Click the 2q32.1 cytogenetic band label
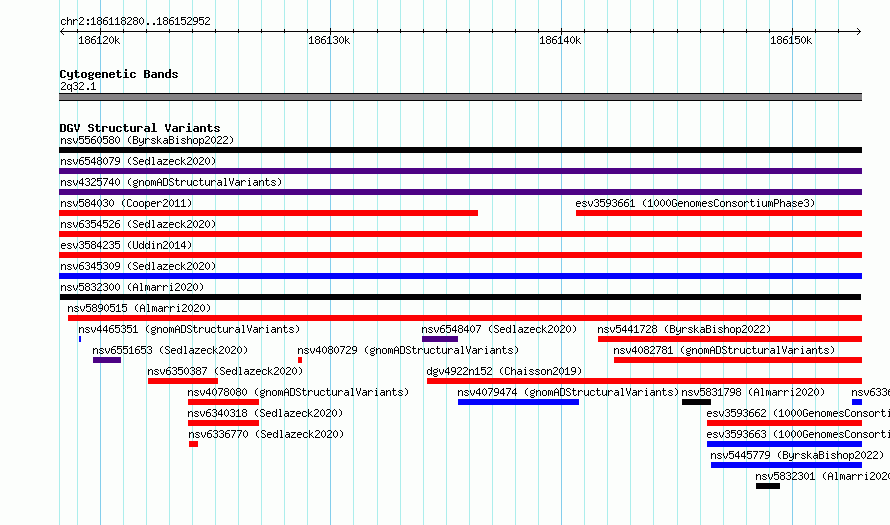The height and width of the screenshot is (525, 890). coord(78,86)
